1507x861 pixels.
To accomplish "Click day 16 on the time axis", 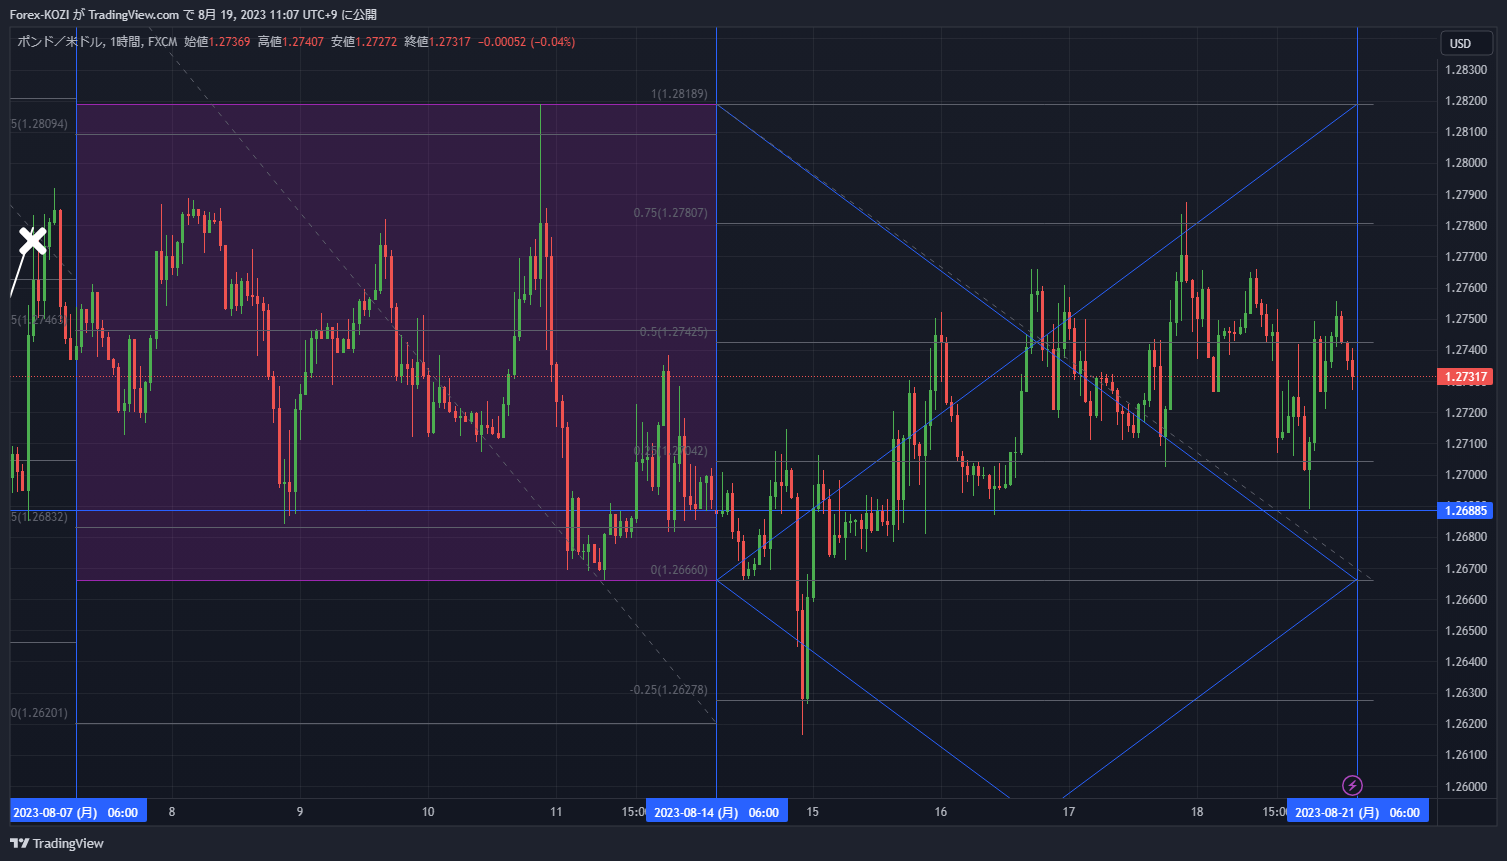I will 941,812.
